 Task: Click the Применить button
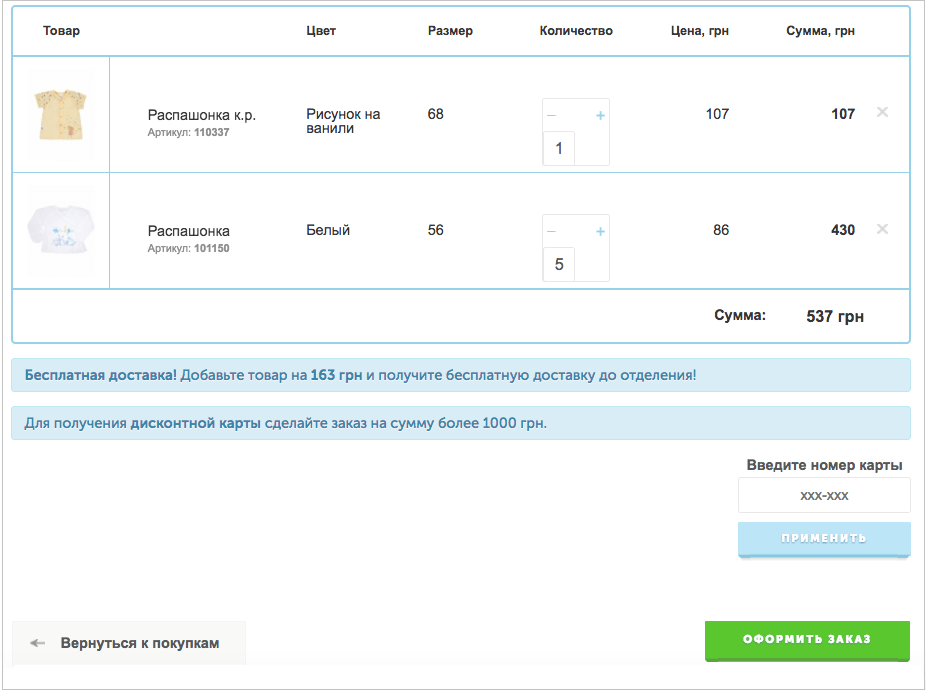[824, 538]
